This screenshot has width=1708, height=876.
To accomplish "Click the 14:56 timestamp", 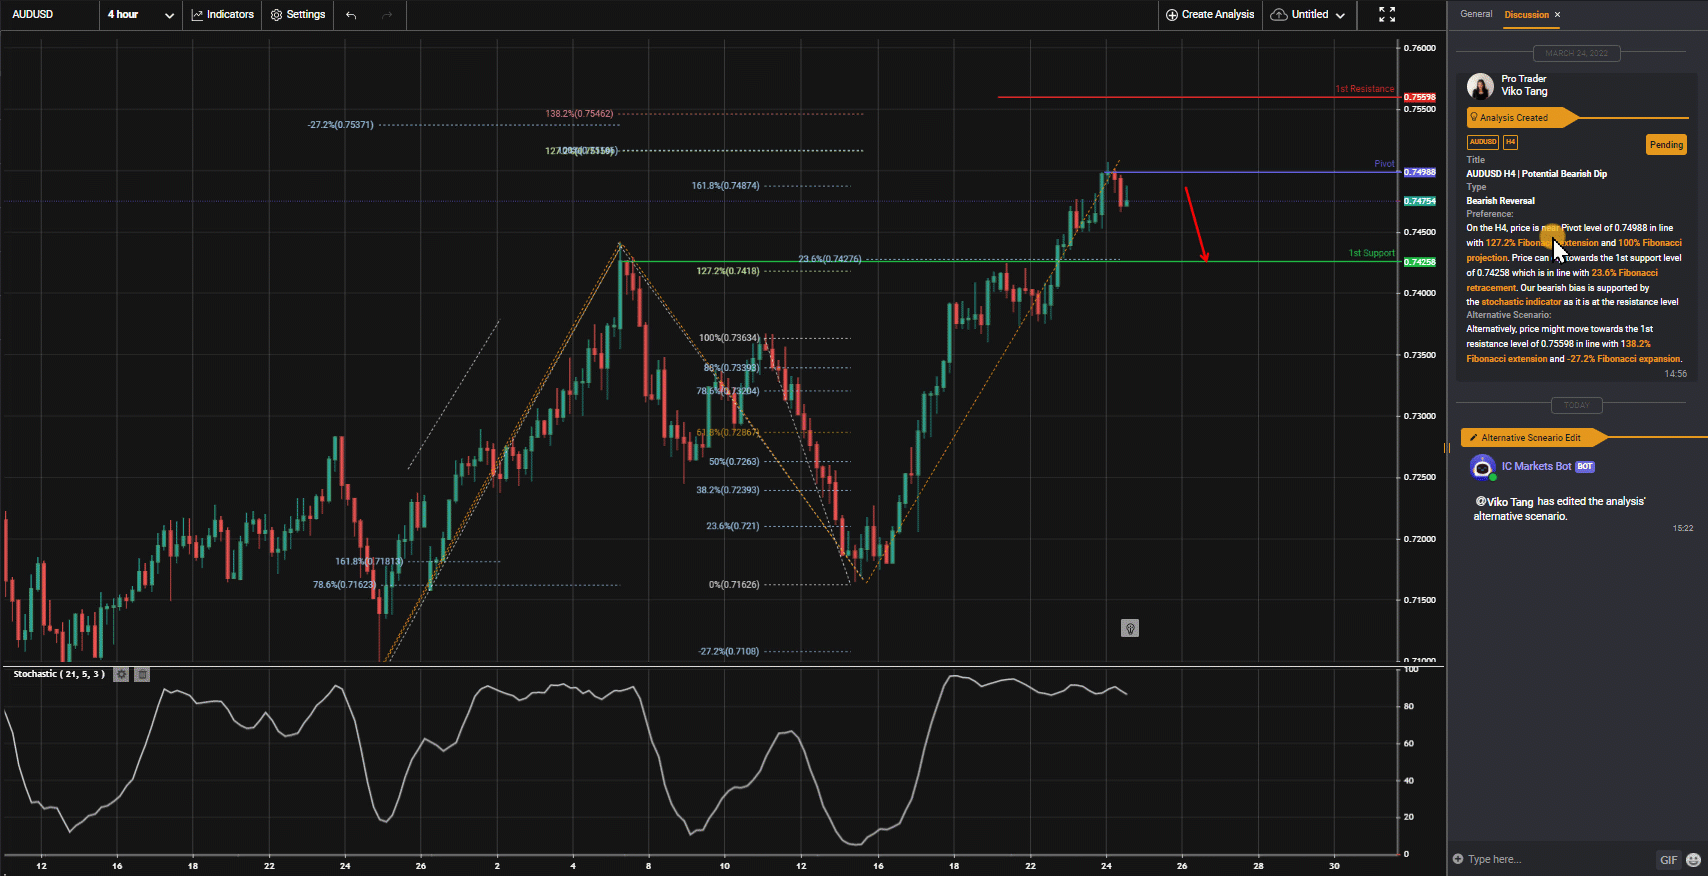I will pos(1676,374).
